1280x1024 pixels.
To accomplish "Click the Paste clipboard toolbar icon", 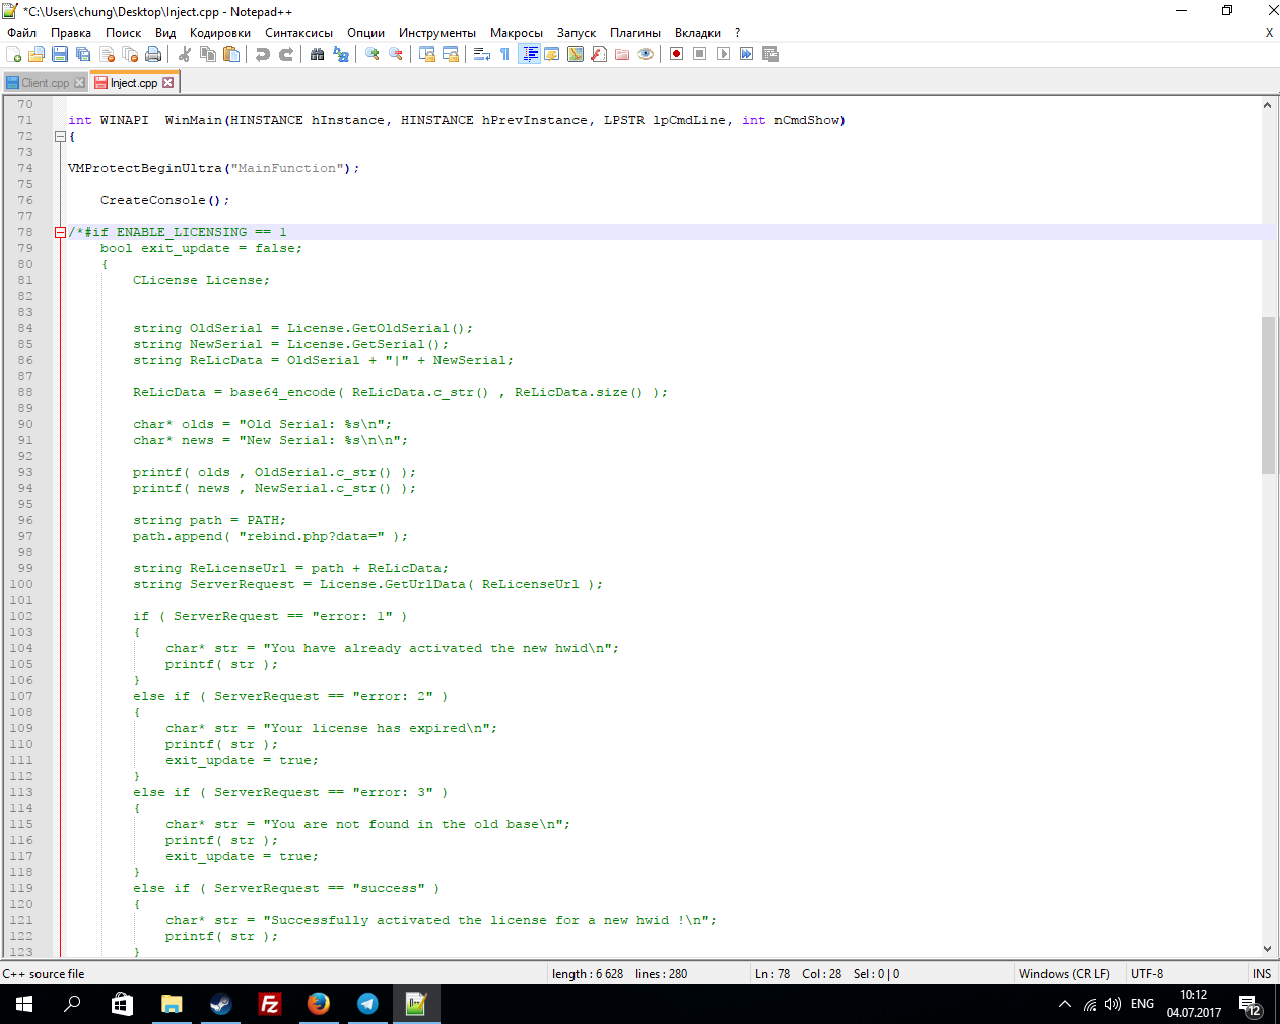I will [x=231, y=54].
